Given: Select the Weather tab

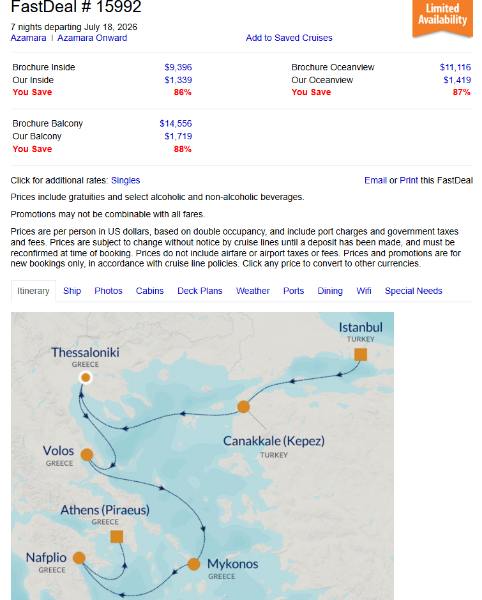Looking at the screenshot, I should click(x=253, y=291).
